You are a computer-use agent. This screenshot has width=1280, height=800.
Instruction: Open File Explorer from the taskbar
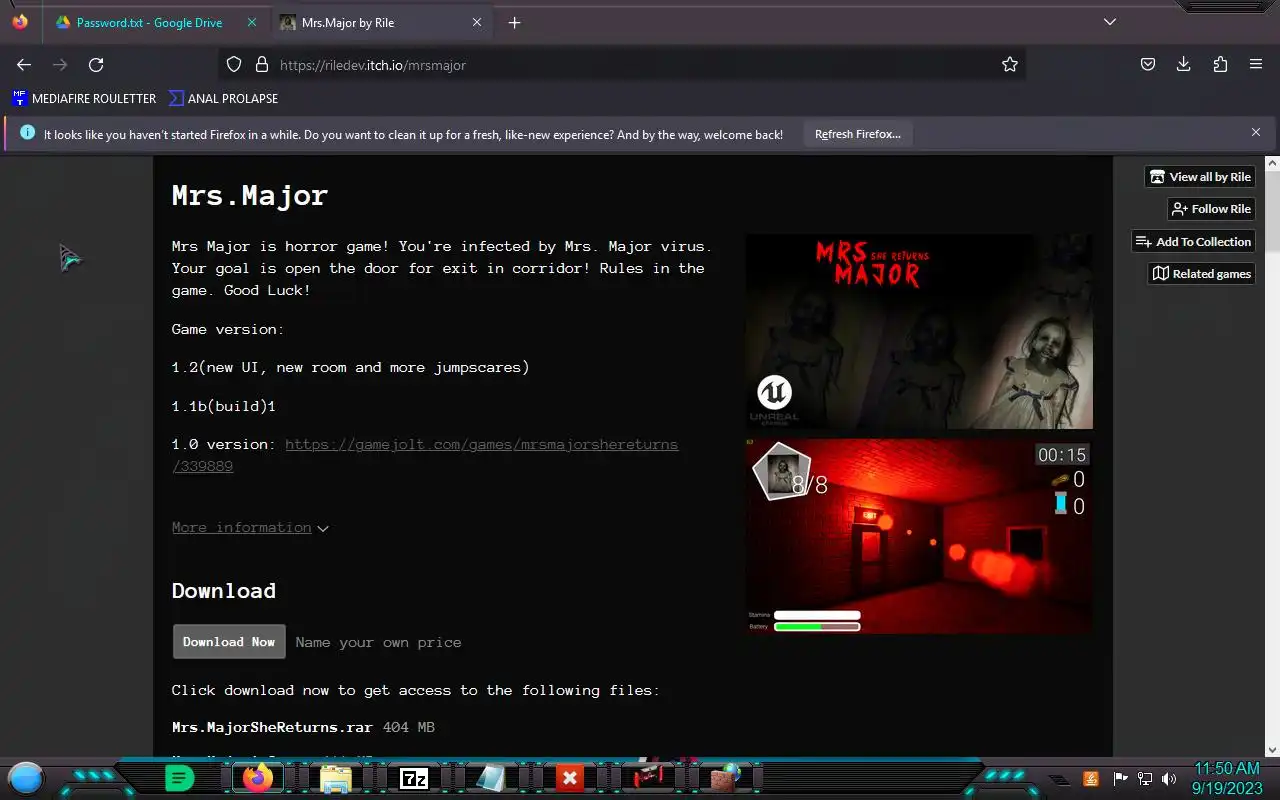click(335, 778)
